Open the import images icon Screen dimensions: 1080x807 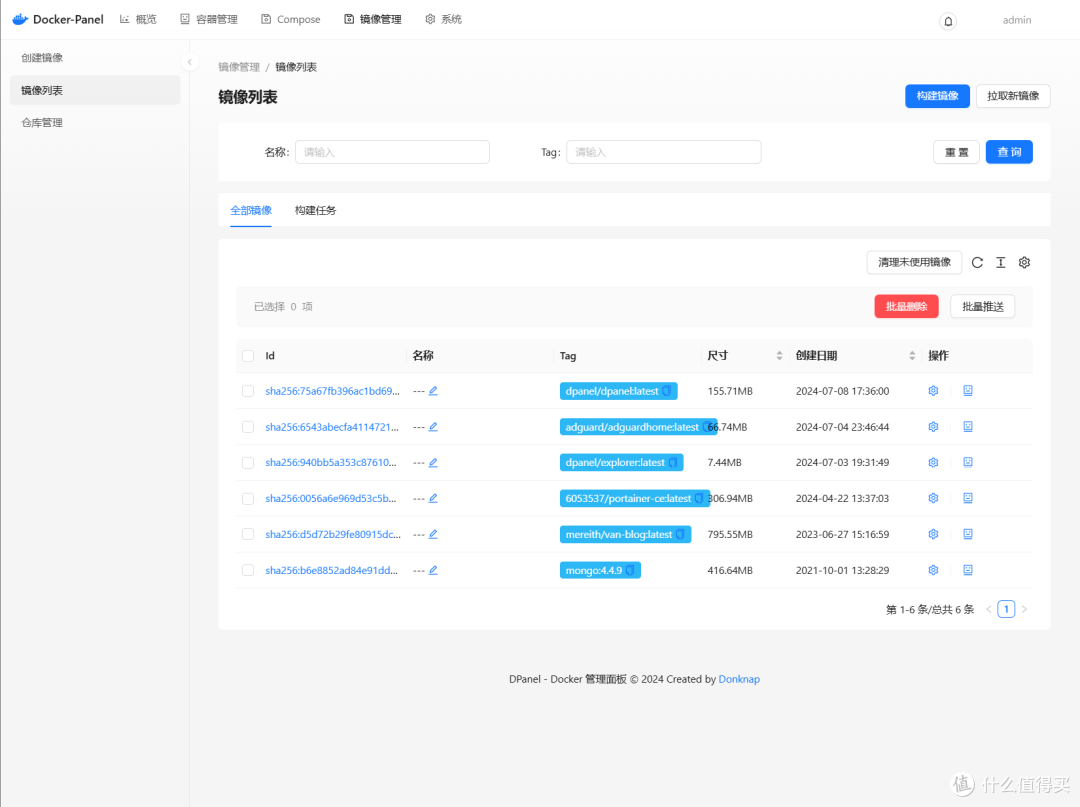(x=1000, y=262)
